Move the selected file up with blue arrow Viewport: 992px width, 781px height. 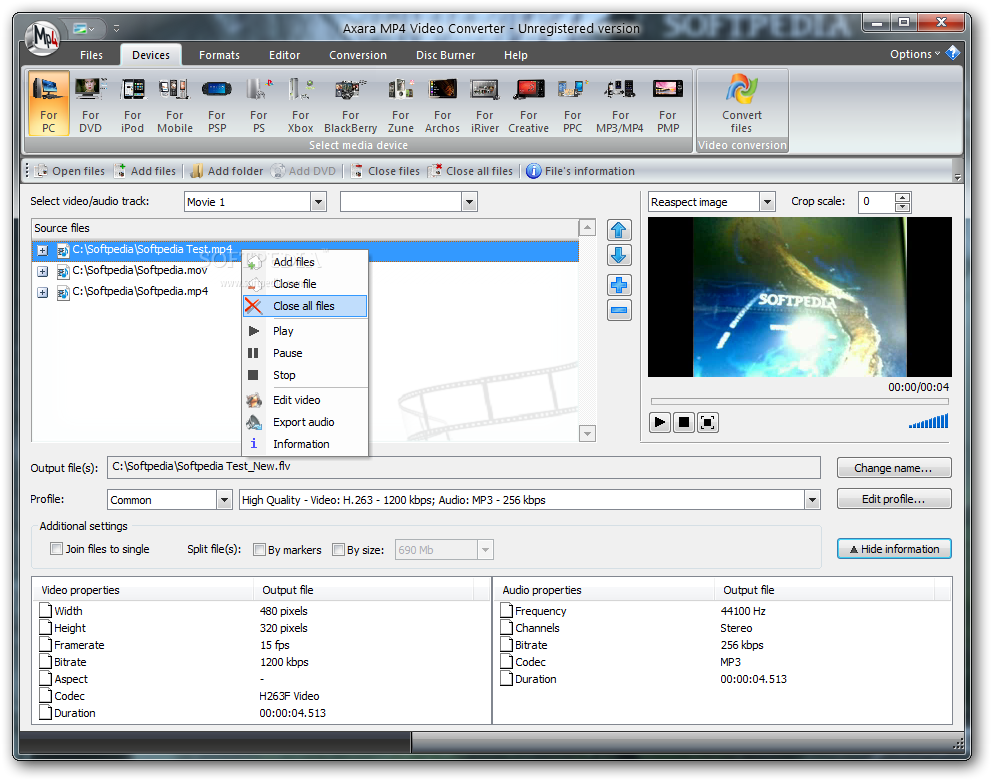coord(619,230)
